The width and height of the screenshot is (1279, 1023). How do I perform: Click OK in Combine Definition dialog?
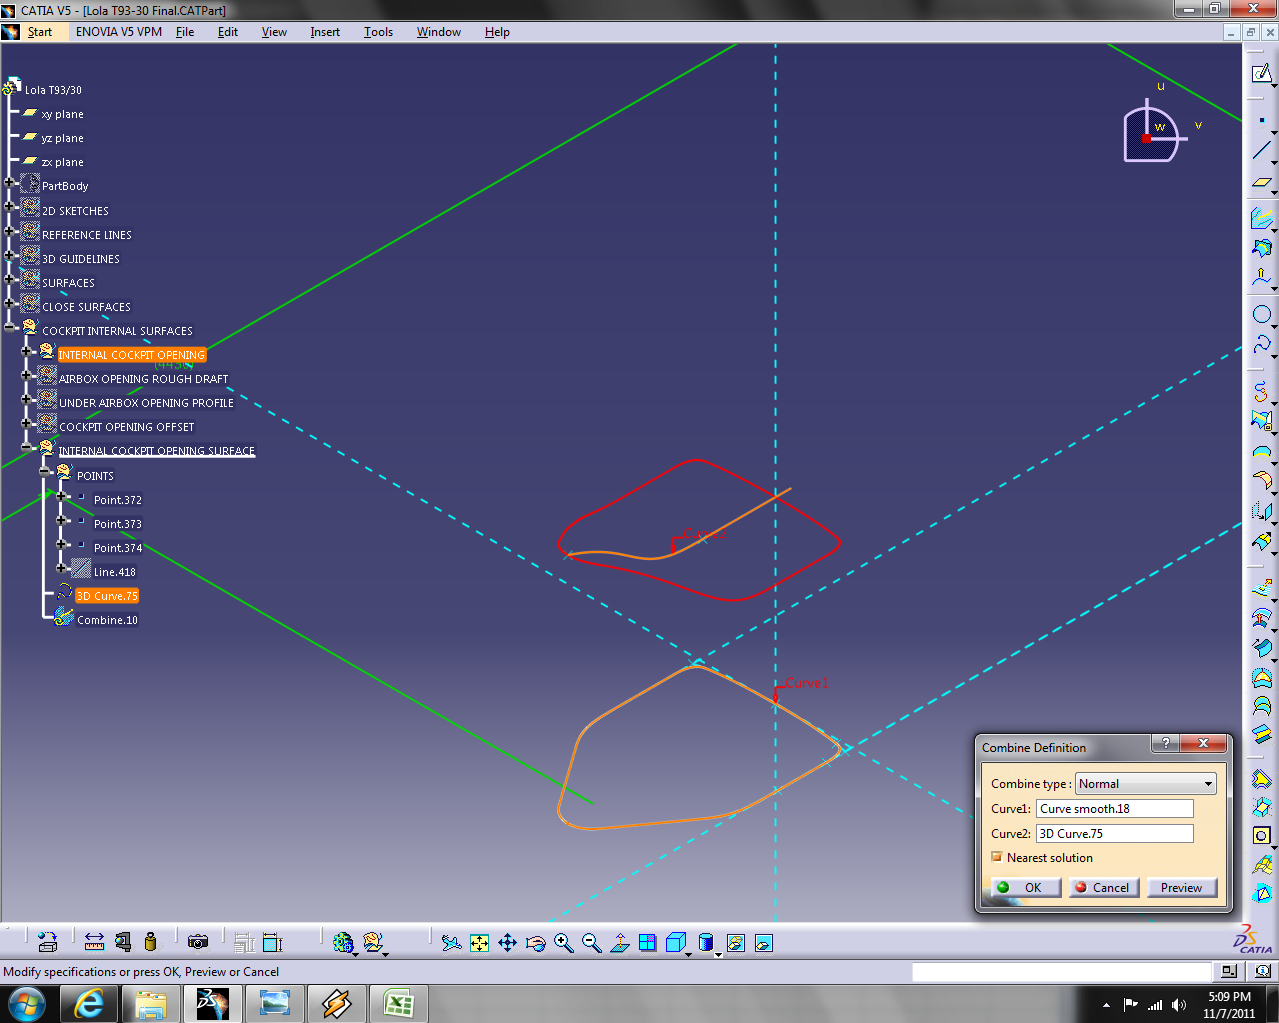(x=1026, y=887)
